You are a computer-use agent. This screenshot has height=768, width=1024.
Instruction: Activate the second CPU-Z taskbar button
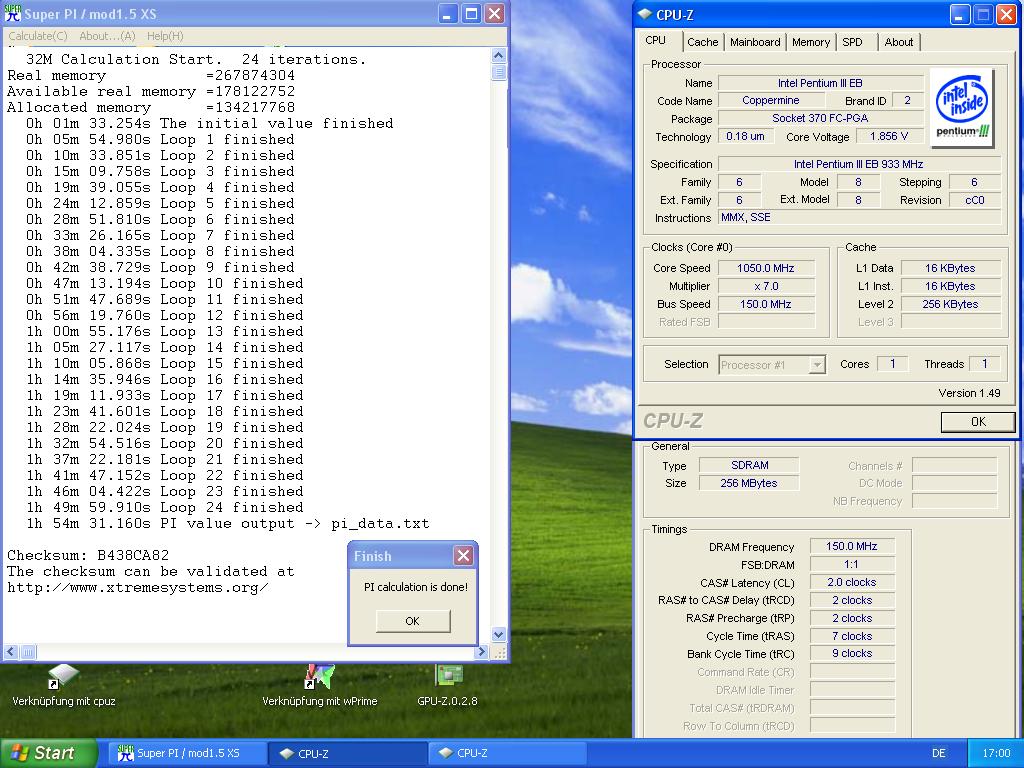point(507,753)
